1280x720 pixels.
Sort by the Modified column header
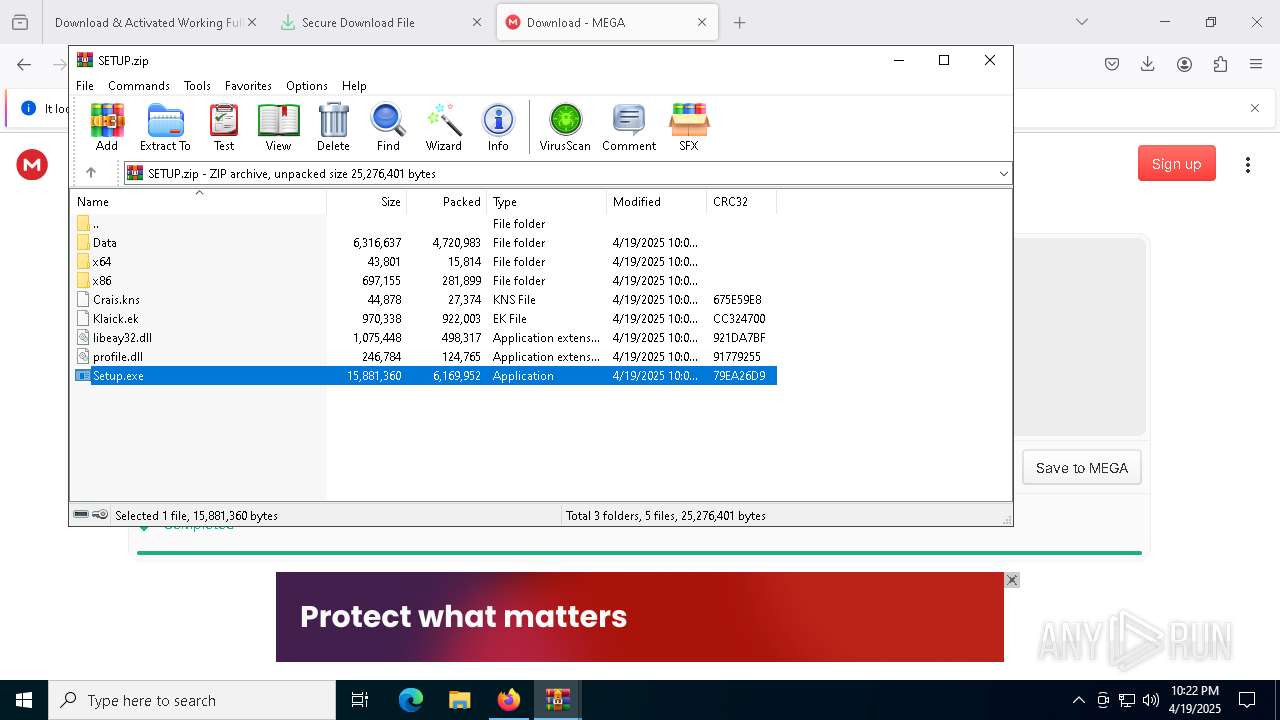click(x=657, y=201)
